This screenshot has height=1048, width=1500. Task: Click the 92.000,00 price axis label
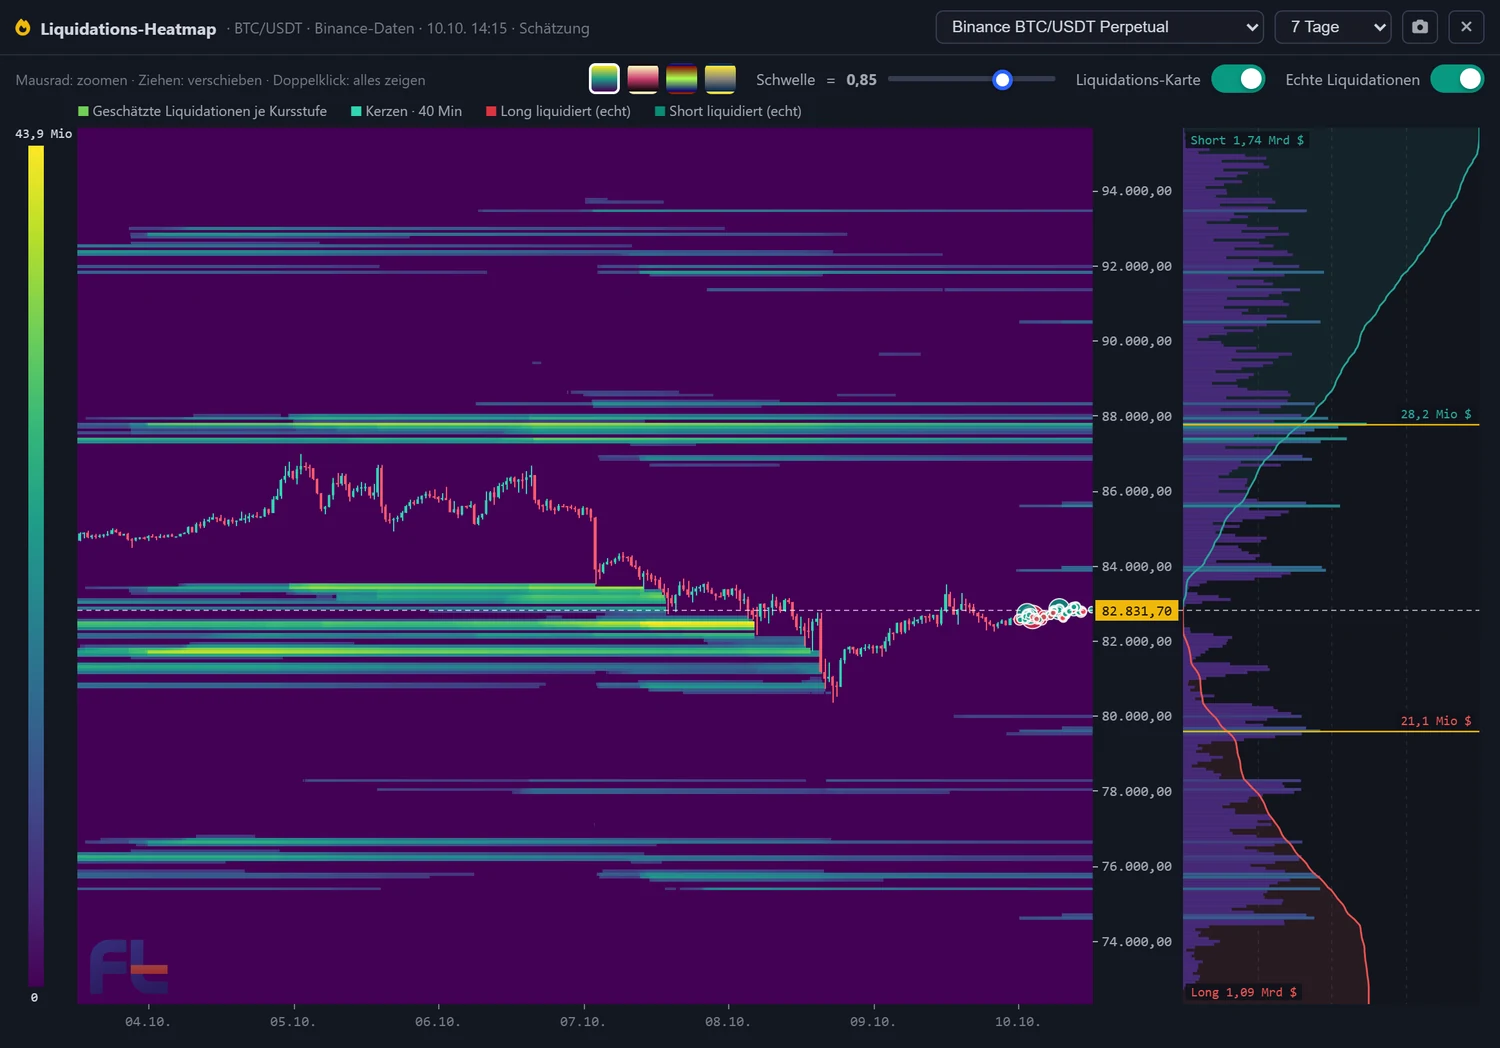(1136, 266)
